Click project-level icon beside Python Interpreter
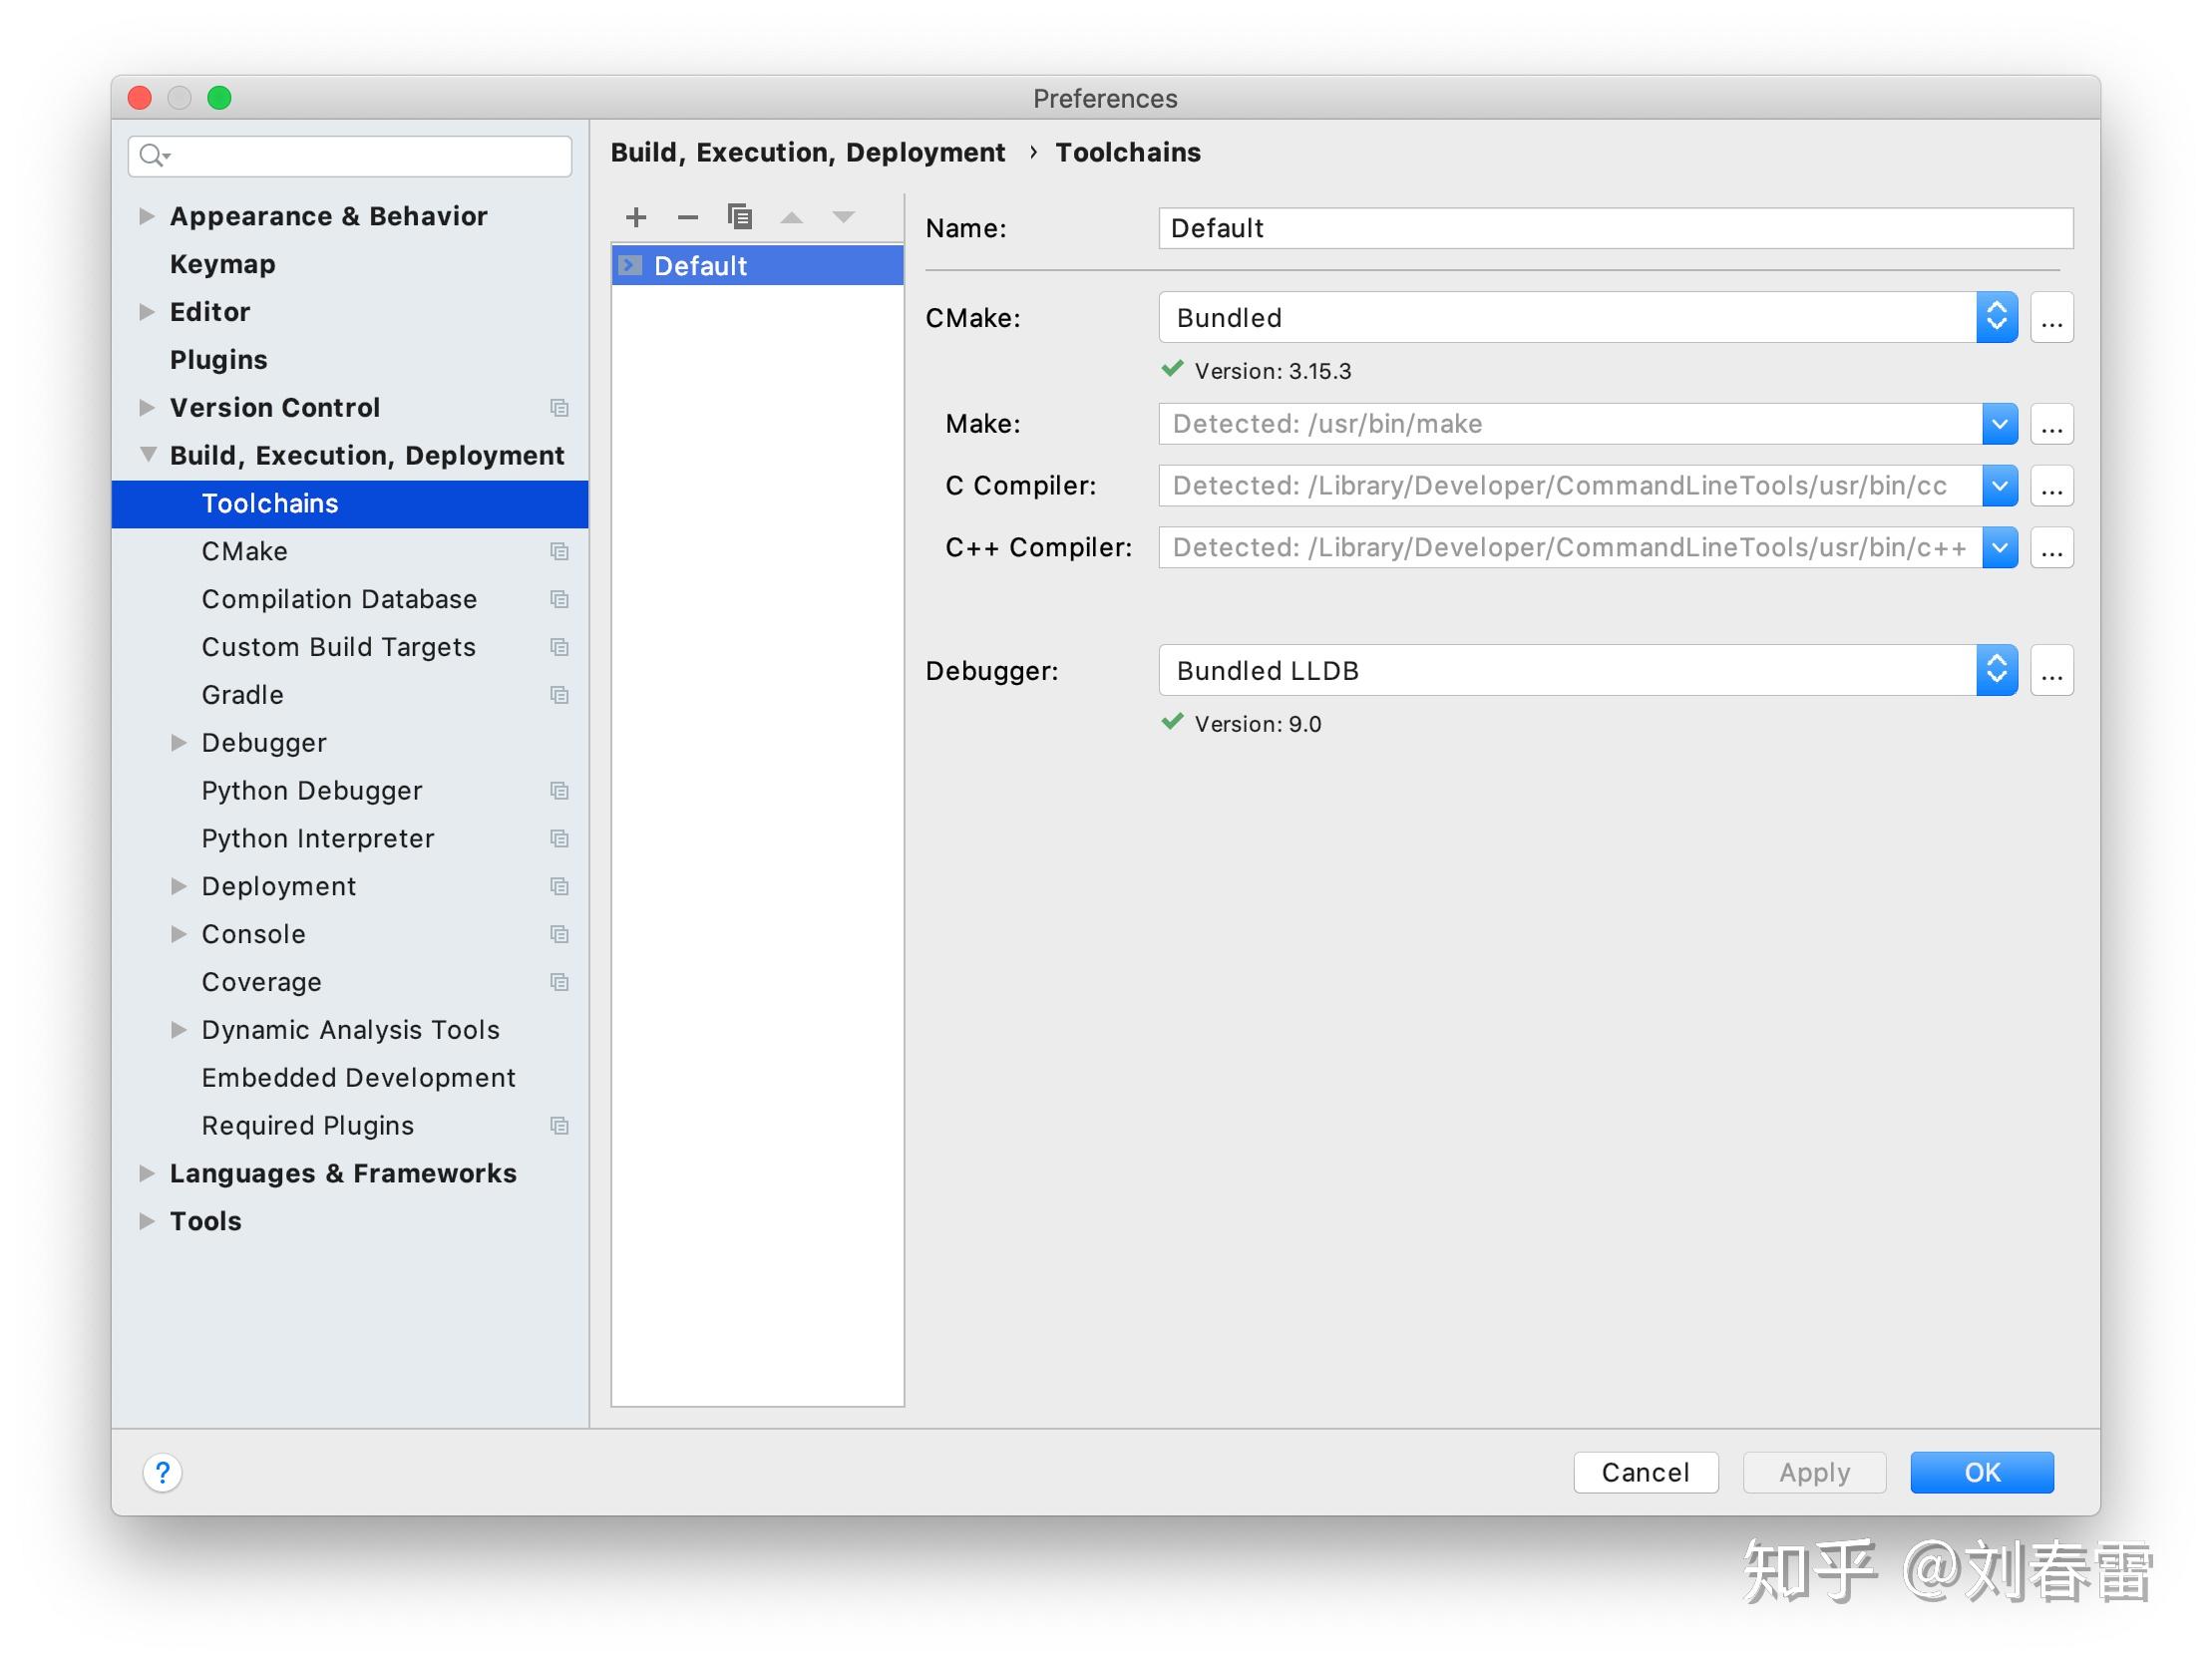Screen dimensions: 2212x1663 point(559,839)
